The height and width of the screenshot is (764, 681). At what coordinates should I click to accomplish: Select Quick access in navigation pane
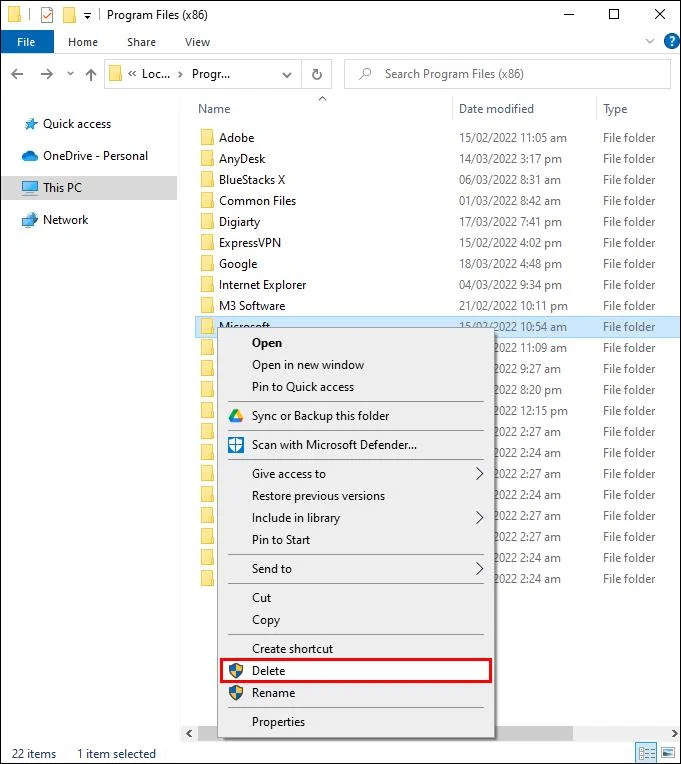tap(77, 124)
